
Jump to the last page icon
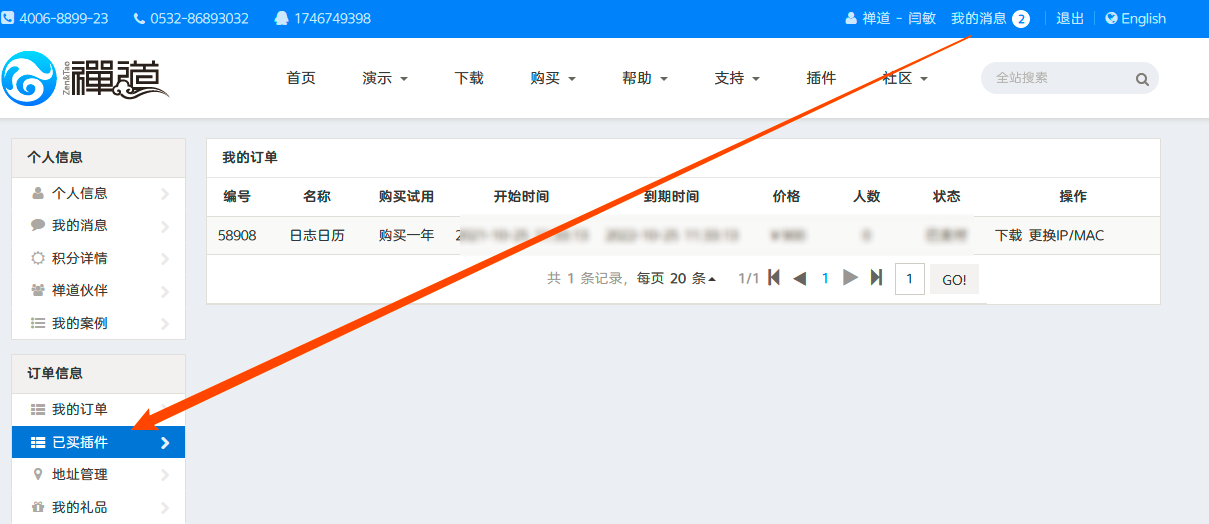[876, 278]
